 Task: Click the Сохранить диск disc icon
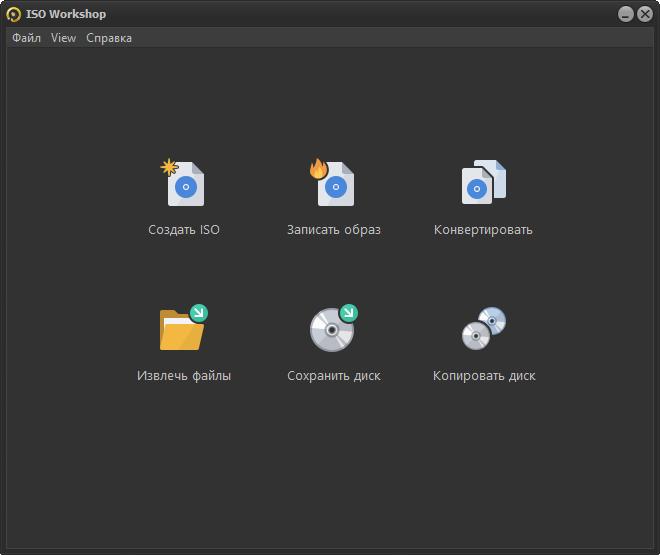click(332, 330)
